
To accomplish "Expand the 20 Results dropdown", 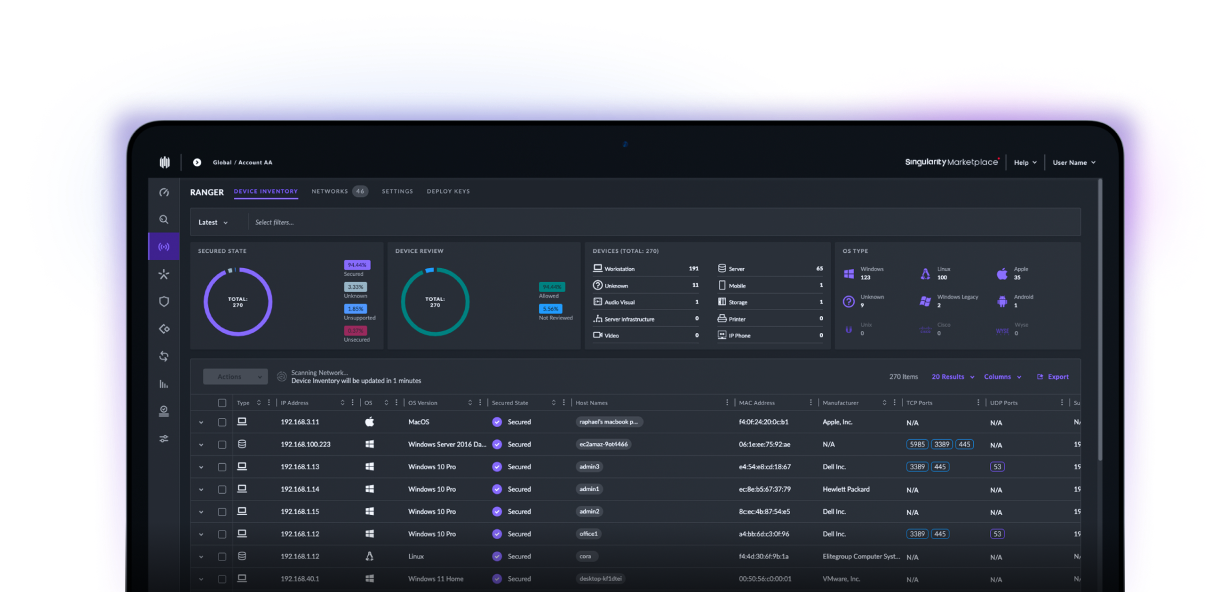I will click(951, 377).
